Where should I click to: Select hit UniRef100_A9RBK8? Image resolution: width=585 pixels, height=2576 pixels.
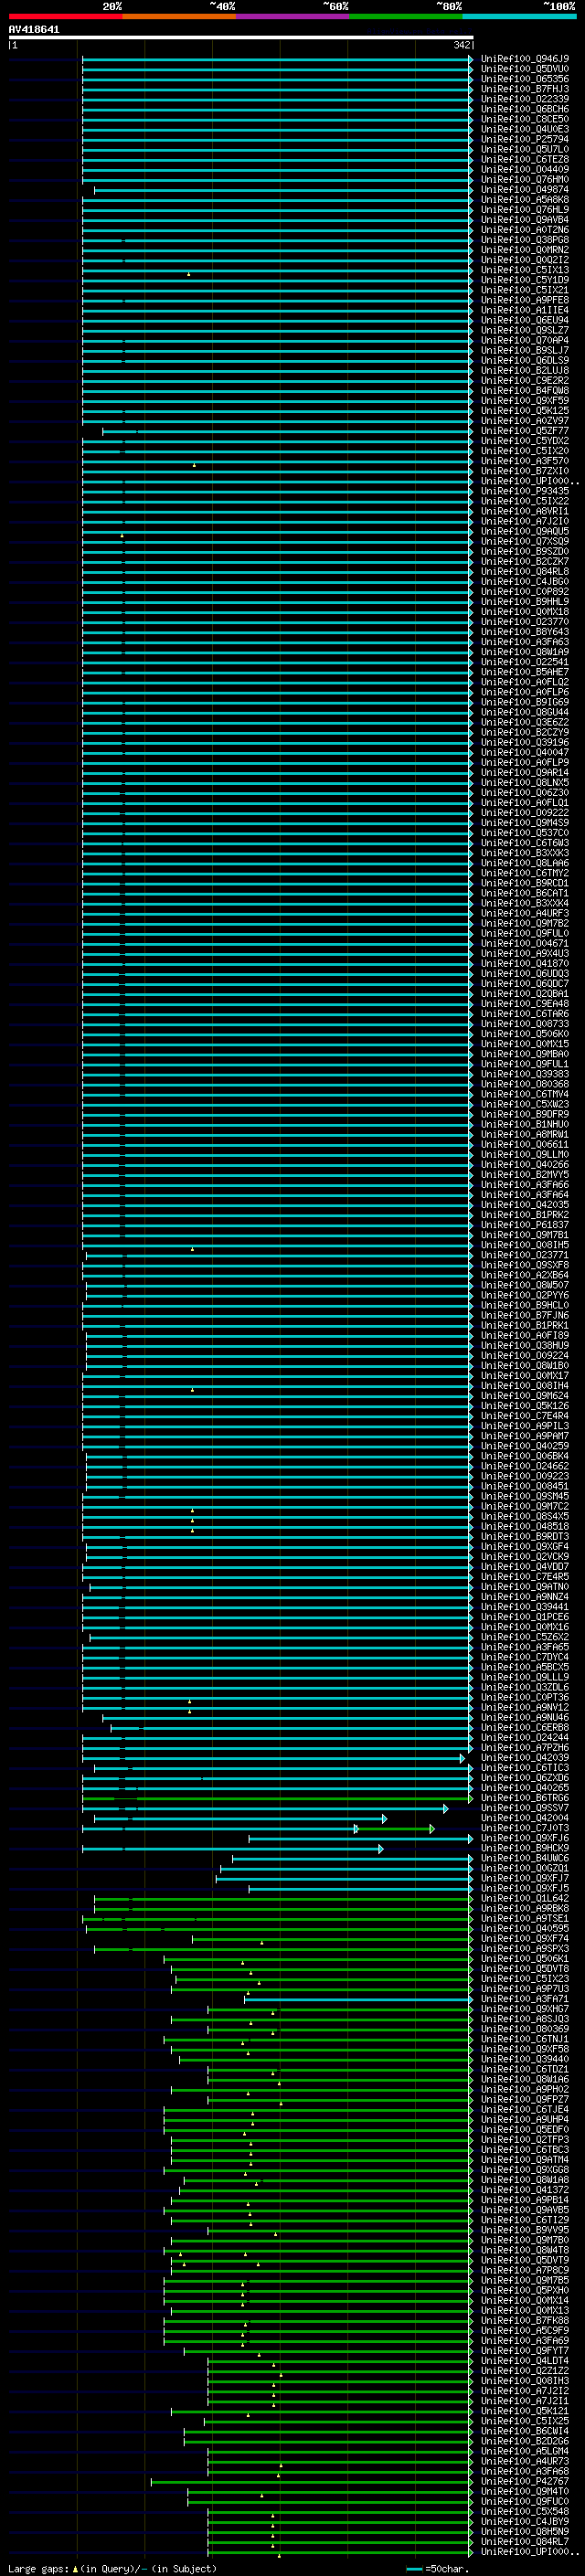tap(525, 1908)
